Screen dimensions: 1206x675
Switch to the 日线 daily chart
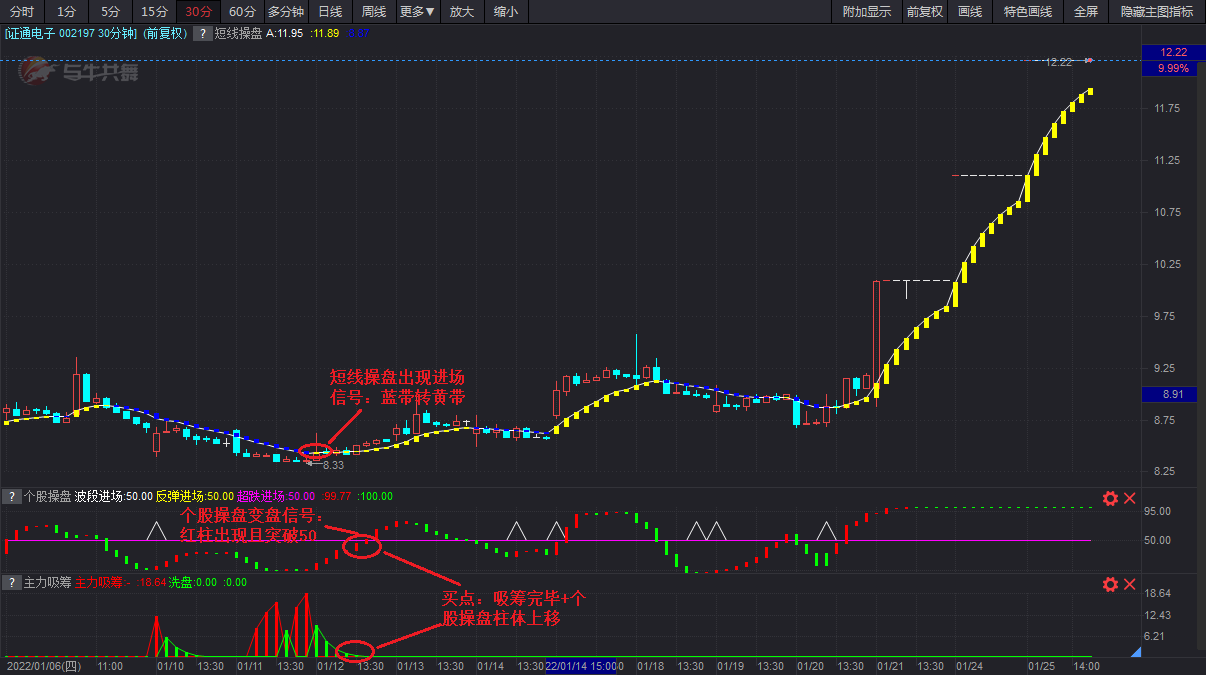(330, 12)
